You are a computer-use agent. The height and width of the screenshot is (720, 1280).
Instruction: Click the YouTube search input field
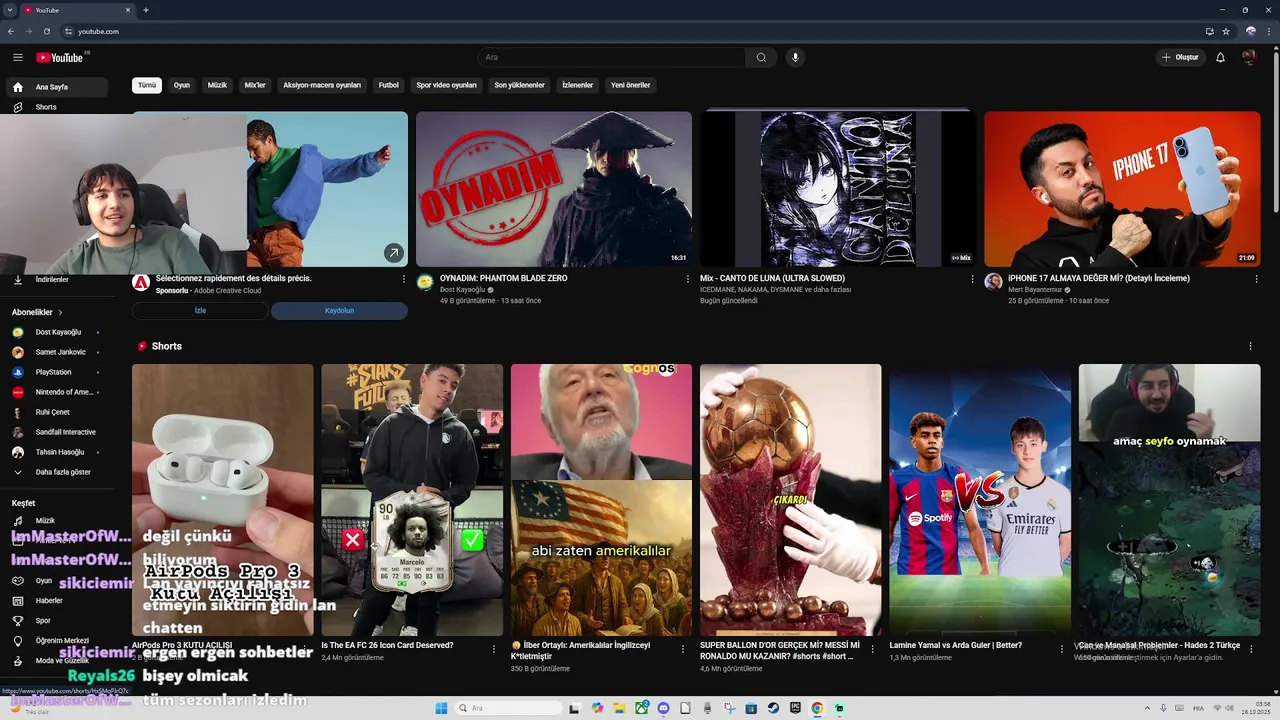[x=610, y=57]
